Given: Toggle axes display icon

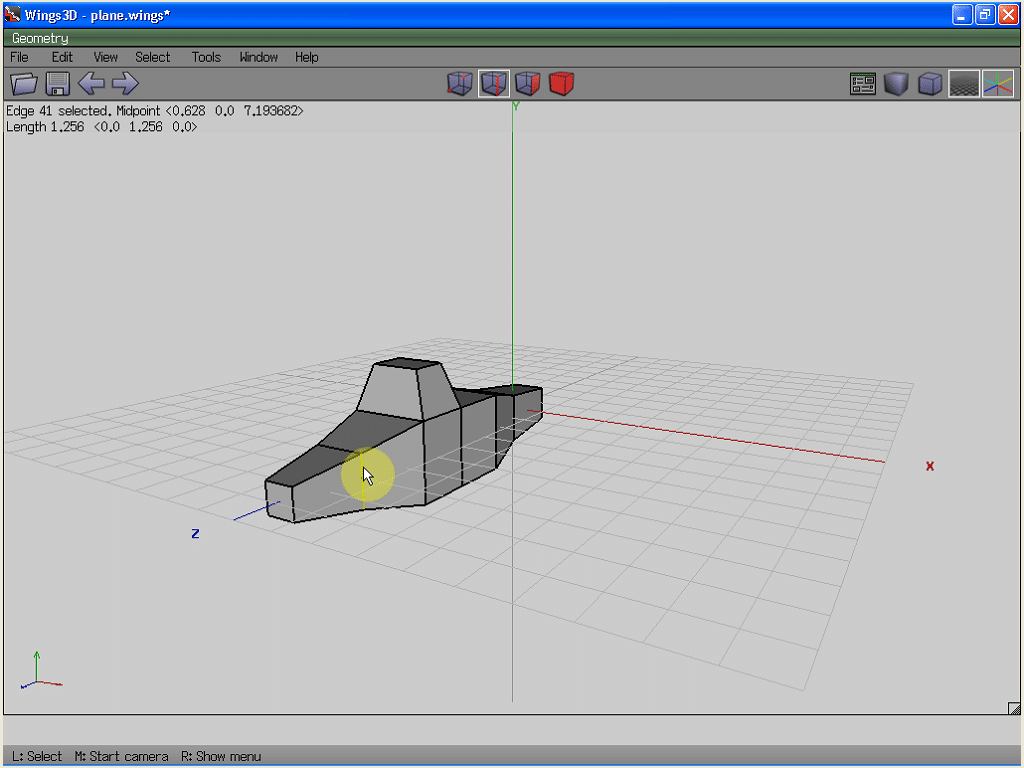Looking at the screenshot, I should pyautogui.click(x=998, y=84).
